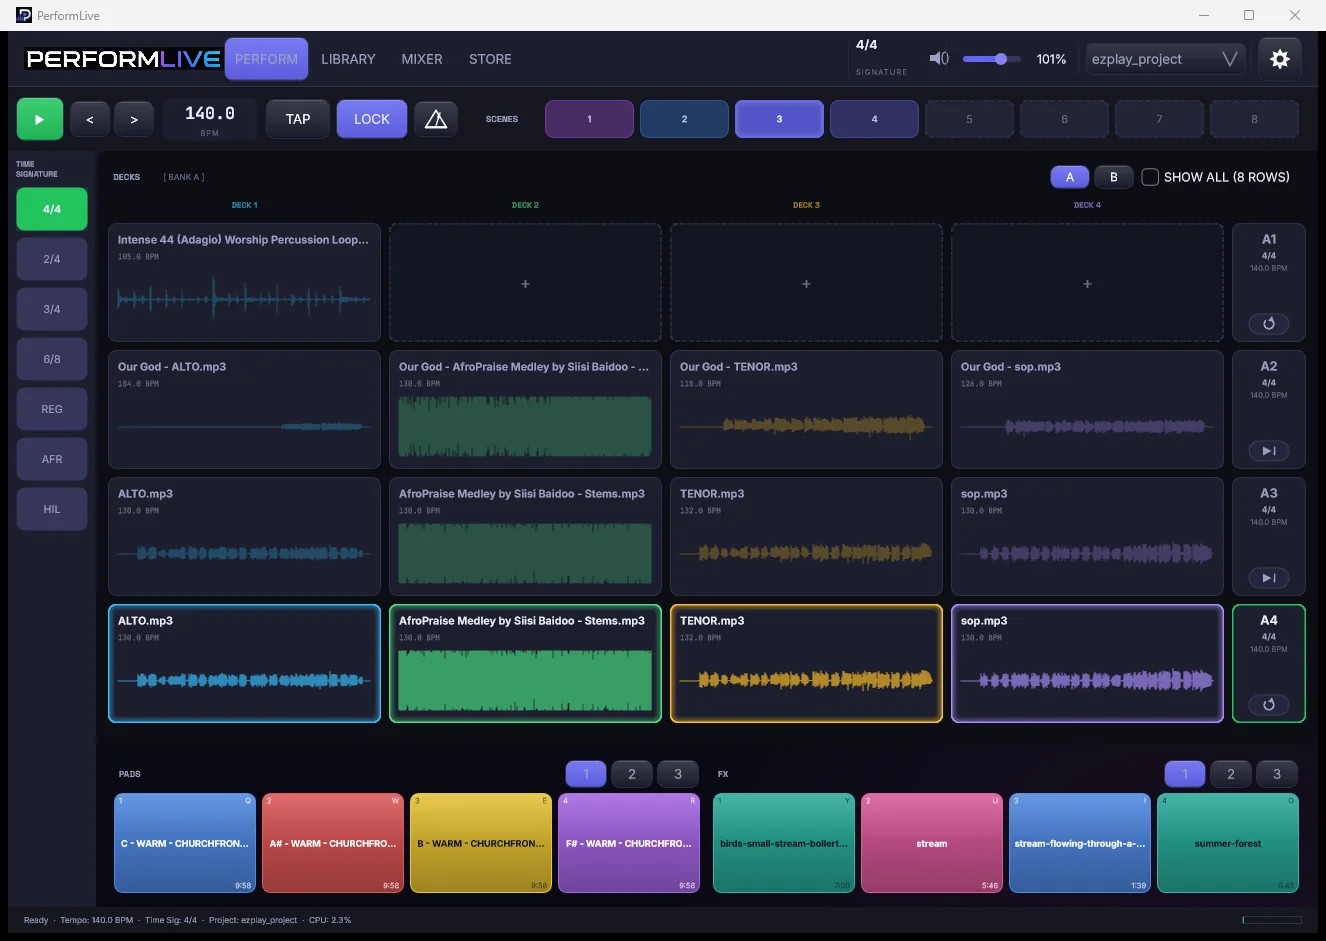Image resolution: width=1326 pixels, height=941 pixels.
Task: Select the HIL time signature option
Action: (52, 509)
